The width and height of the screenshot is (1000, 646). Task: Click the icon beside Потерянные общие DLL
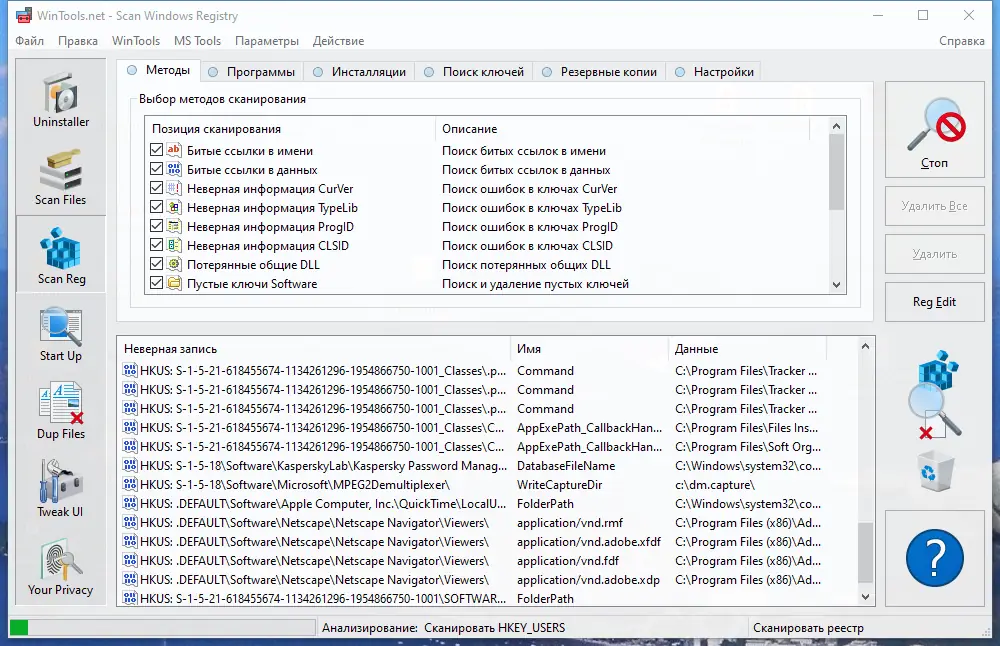(x=173, y=264)
